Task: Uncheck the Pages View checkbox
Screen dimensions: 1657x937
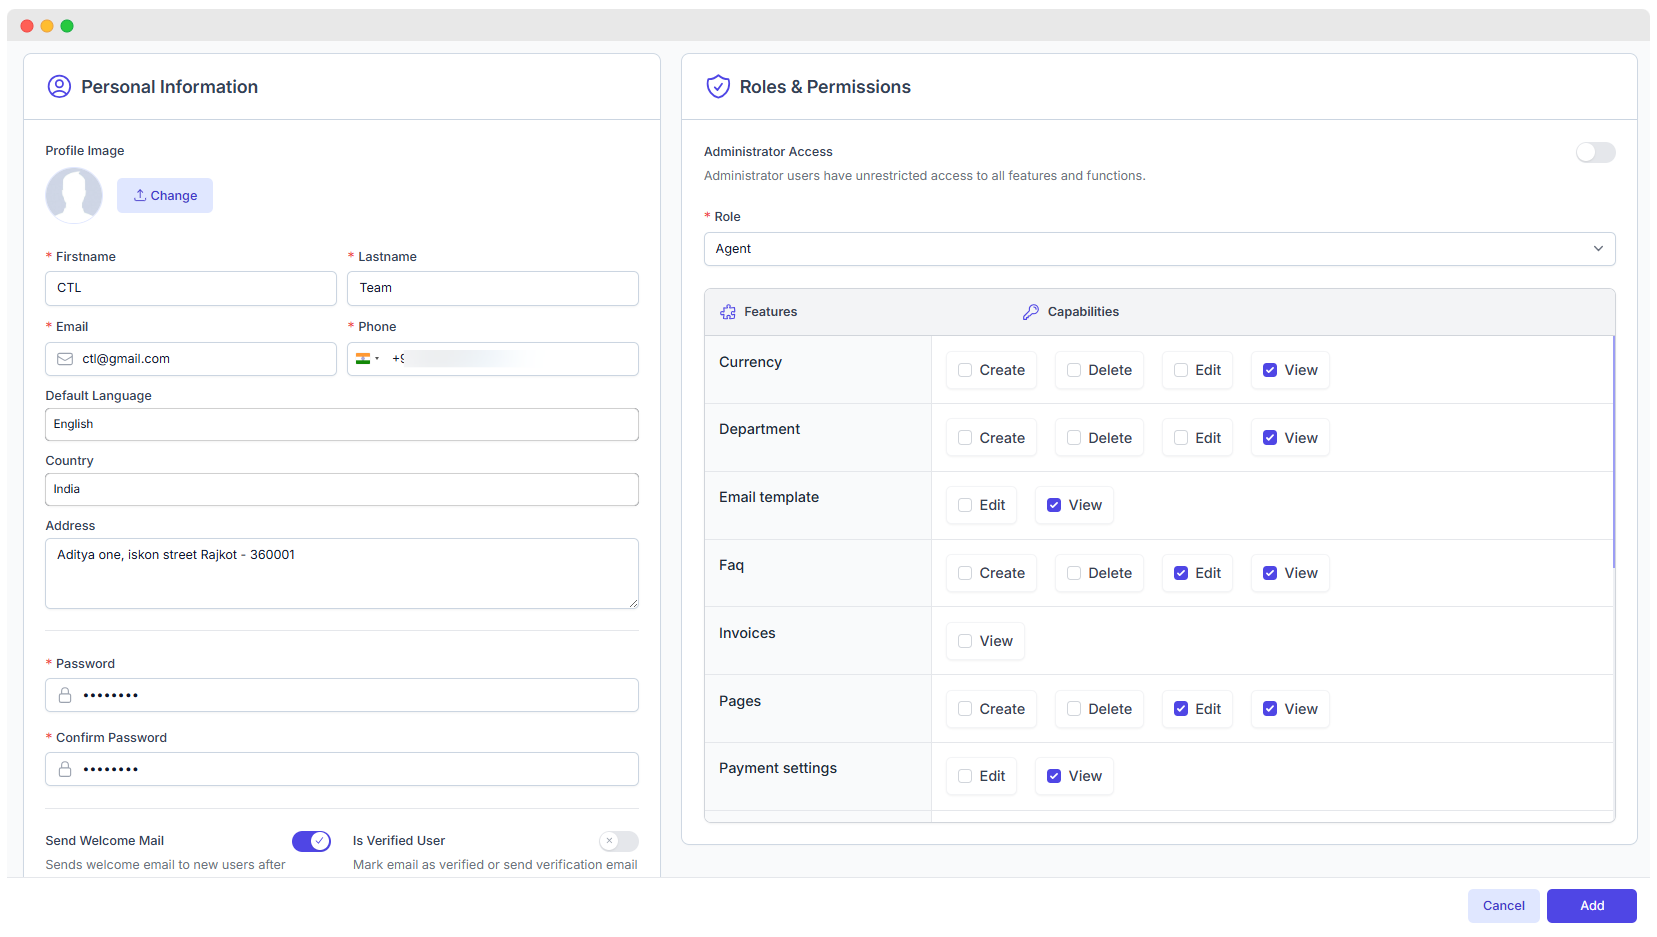Action: (1270, 709)
